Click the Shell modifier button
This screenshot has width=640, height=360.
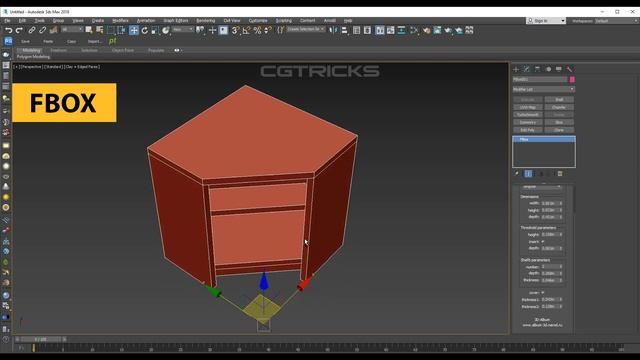(559, 100)
